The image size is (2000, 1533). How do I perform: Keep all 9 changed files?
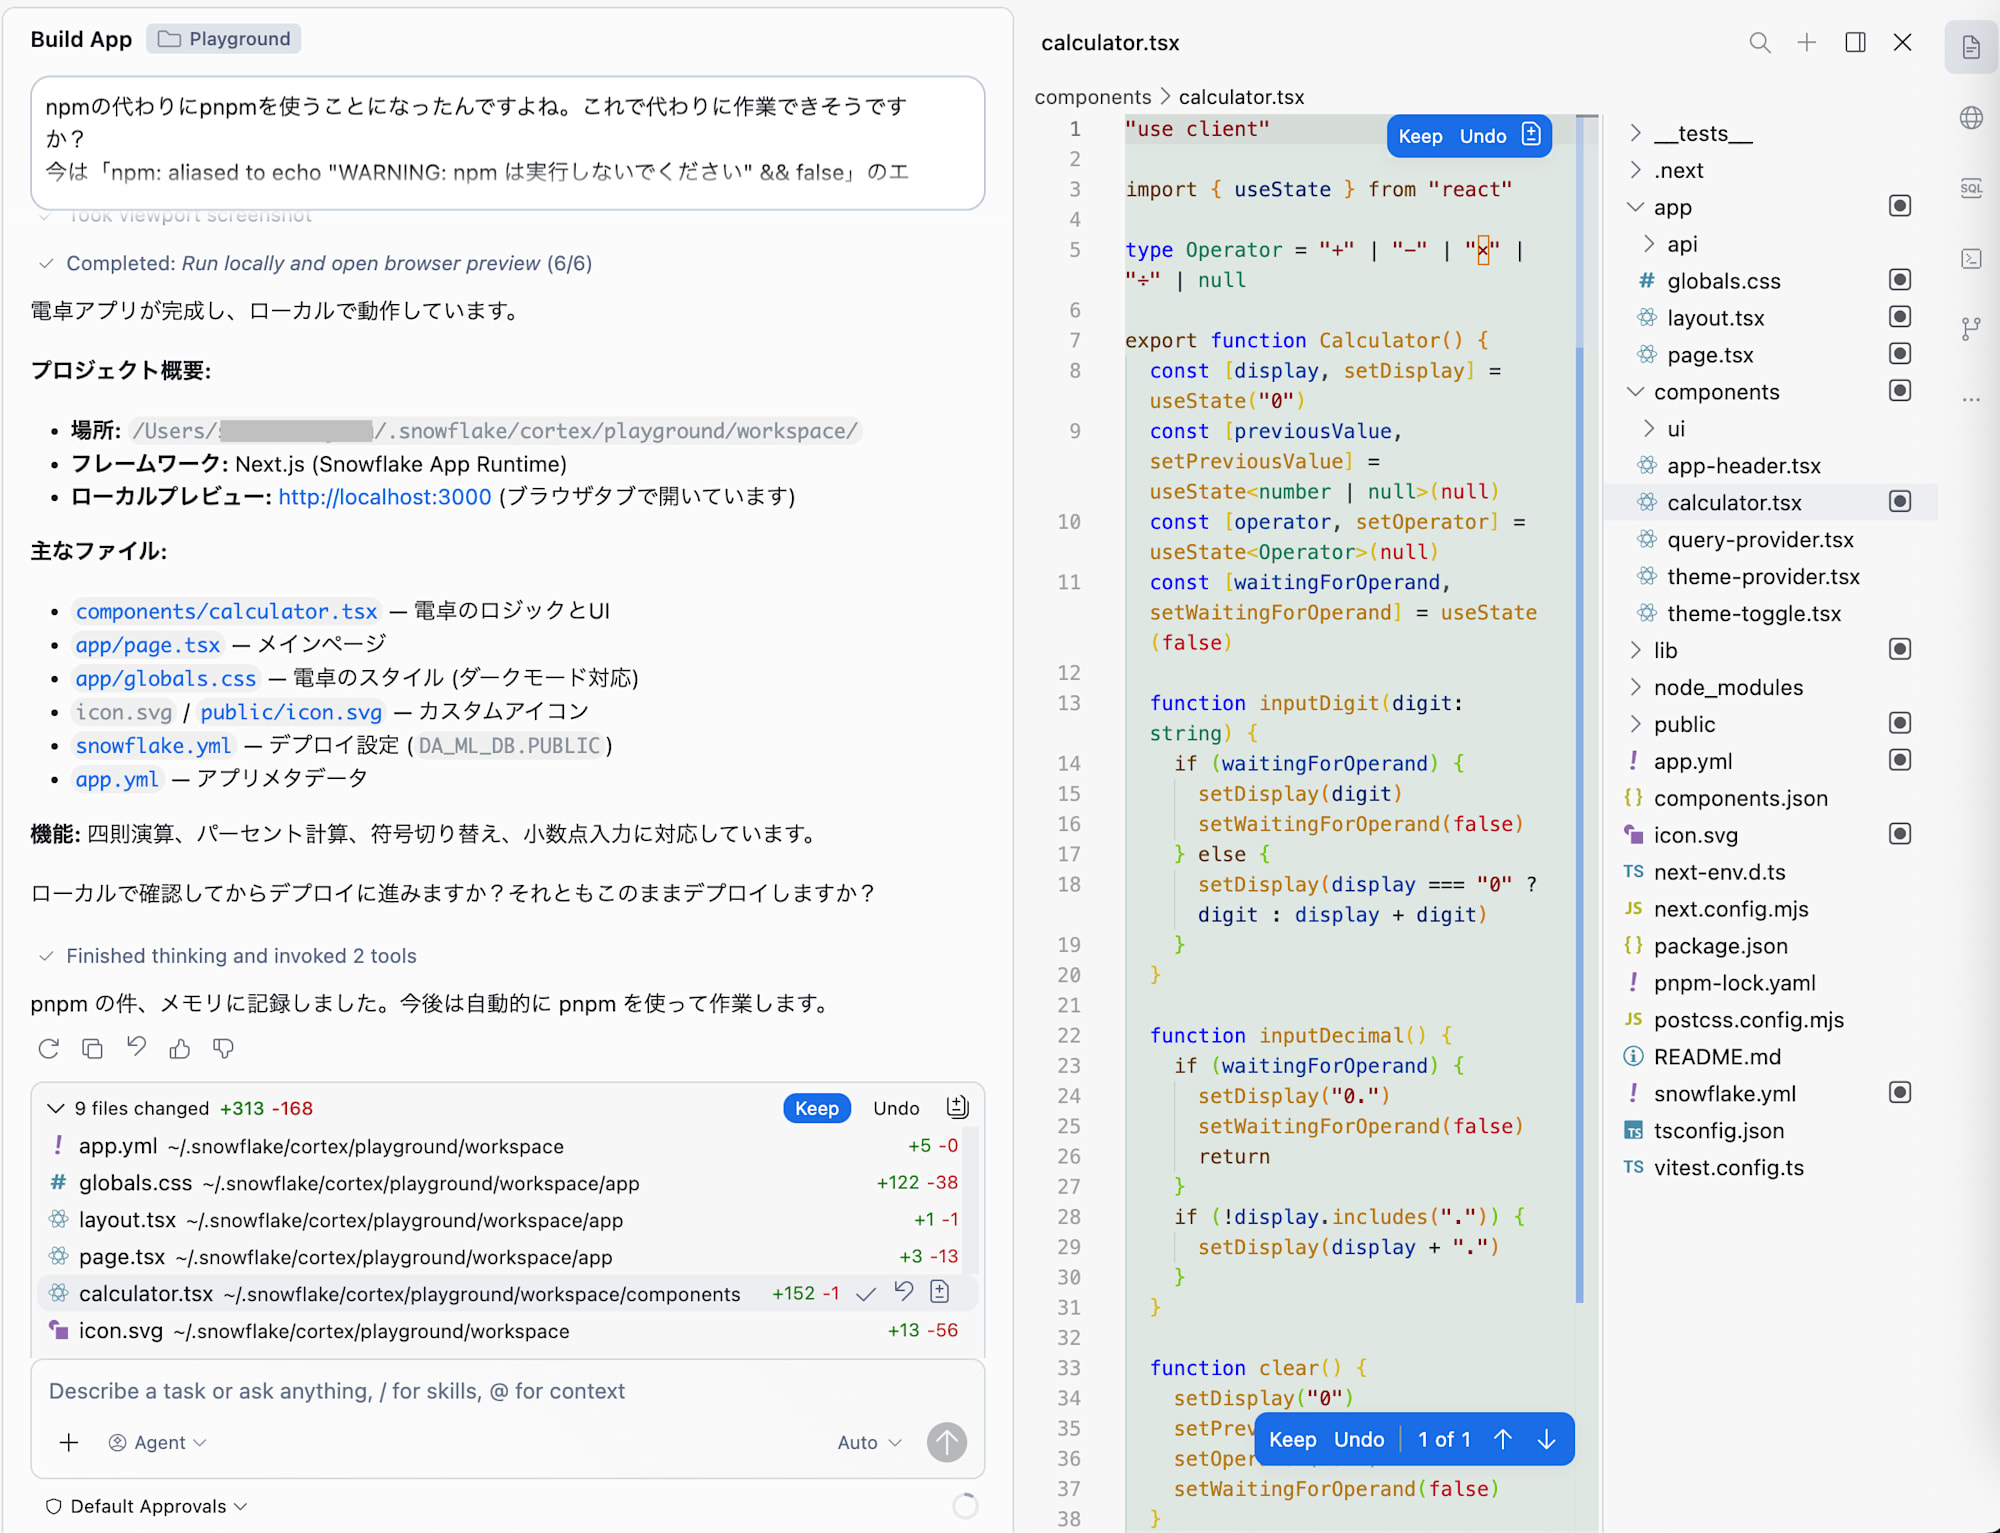click(816, 1108)
